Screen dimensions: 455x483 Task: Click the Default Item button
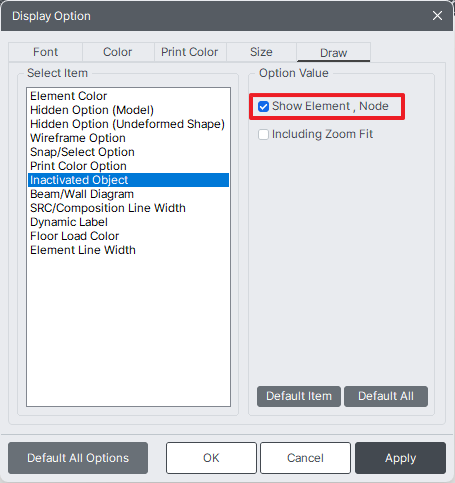299,396
